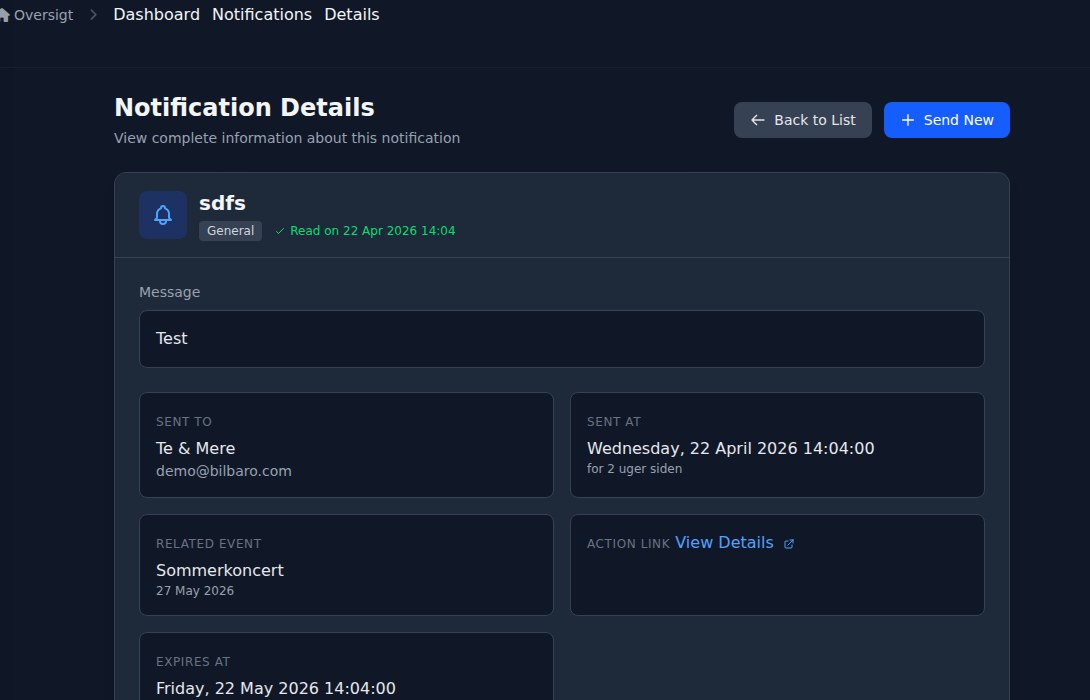This screenshot has width=1090, height=700.
Task: Click the Read on 22 Apr 2026 14:04 status
Action: tap(372, 231)
